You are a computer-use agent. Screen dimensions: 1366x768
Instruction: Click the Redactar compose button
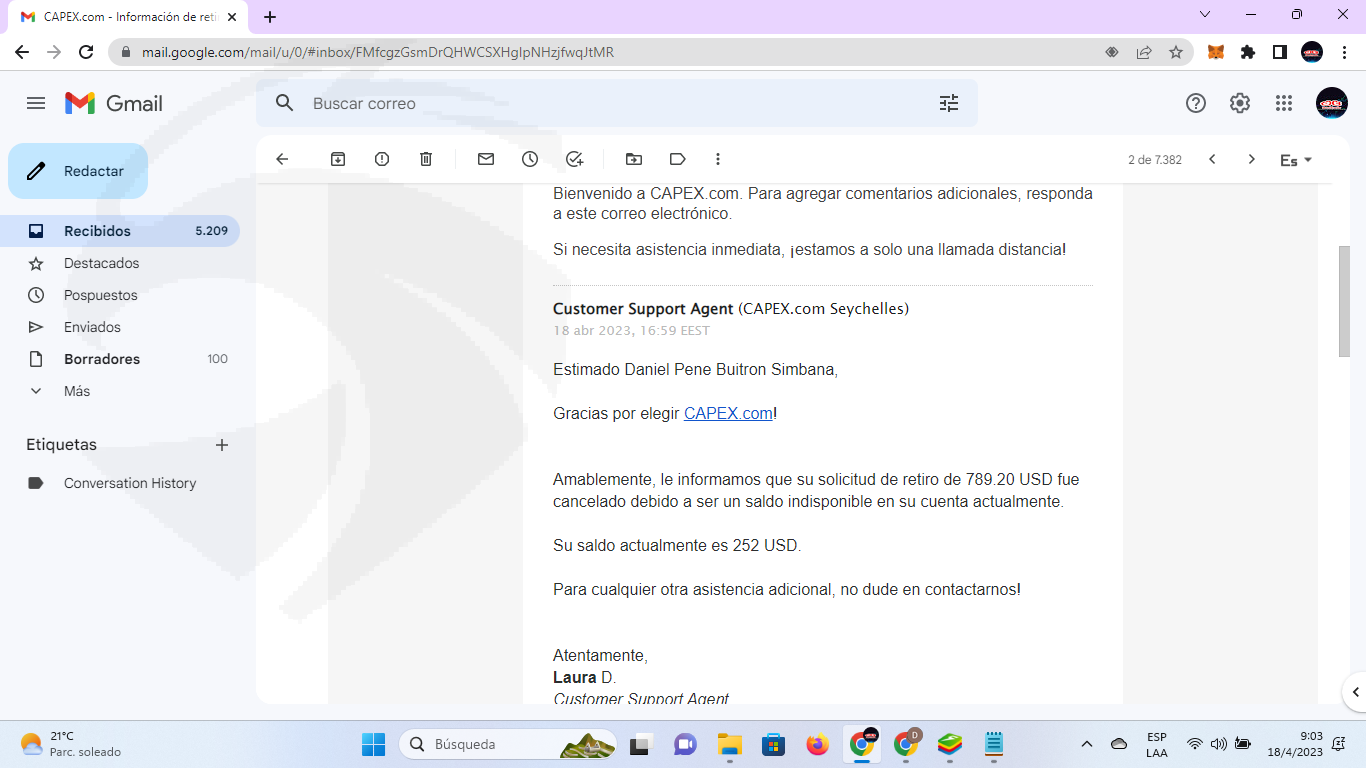click(78, 171)
